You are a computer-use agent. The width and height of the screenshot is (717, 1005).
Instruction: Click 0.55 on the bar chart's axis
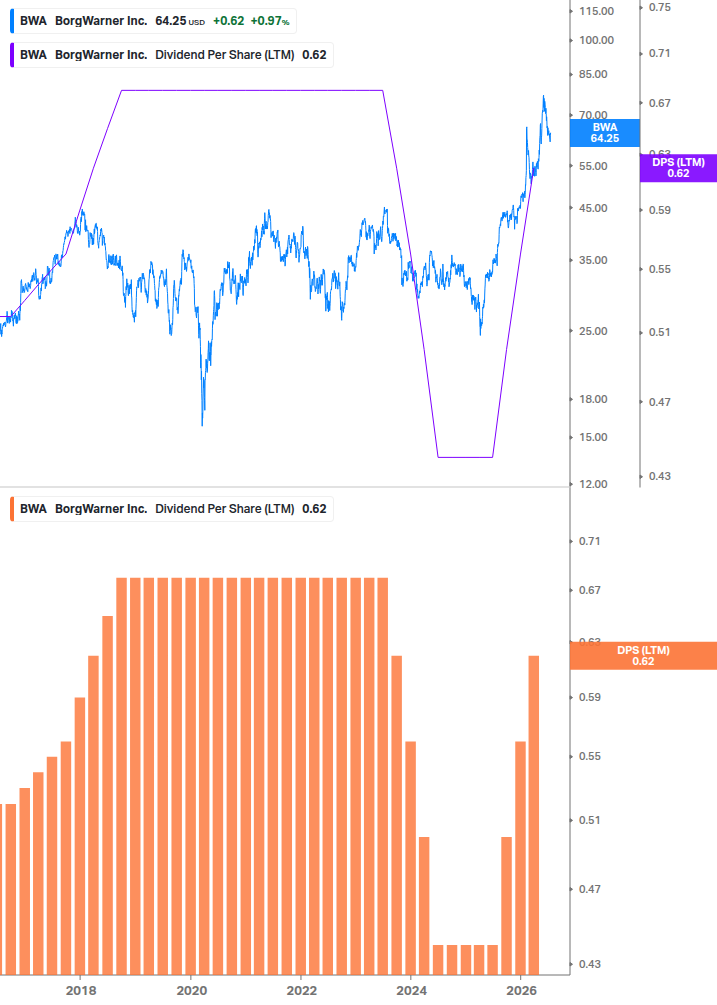click(590, 756)
